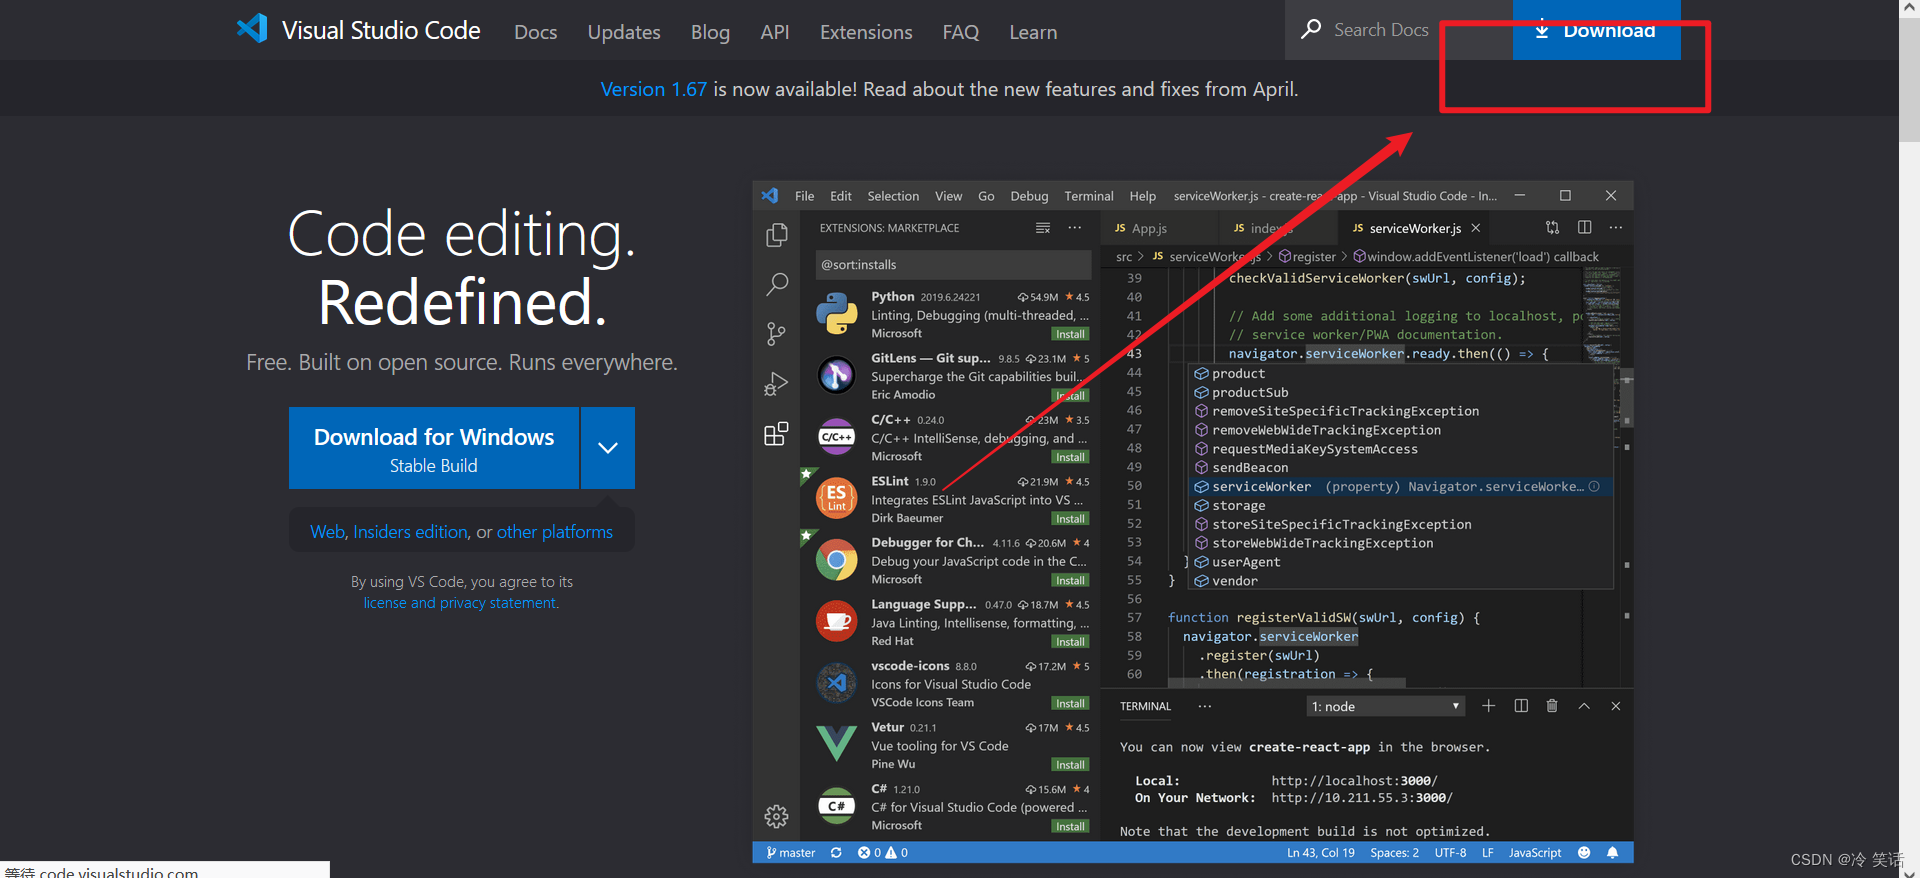Open the other platforms link

555,532
